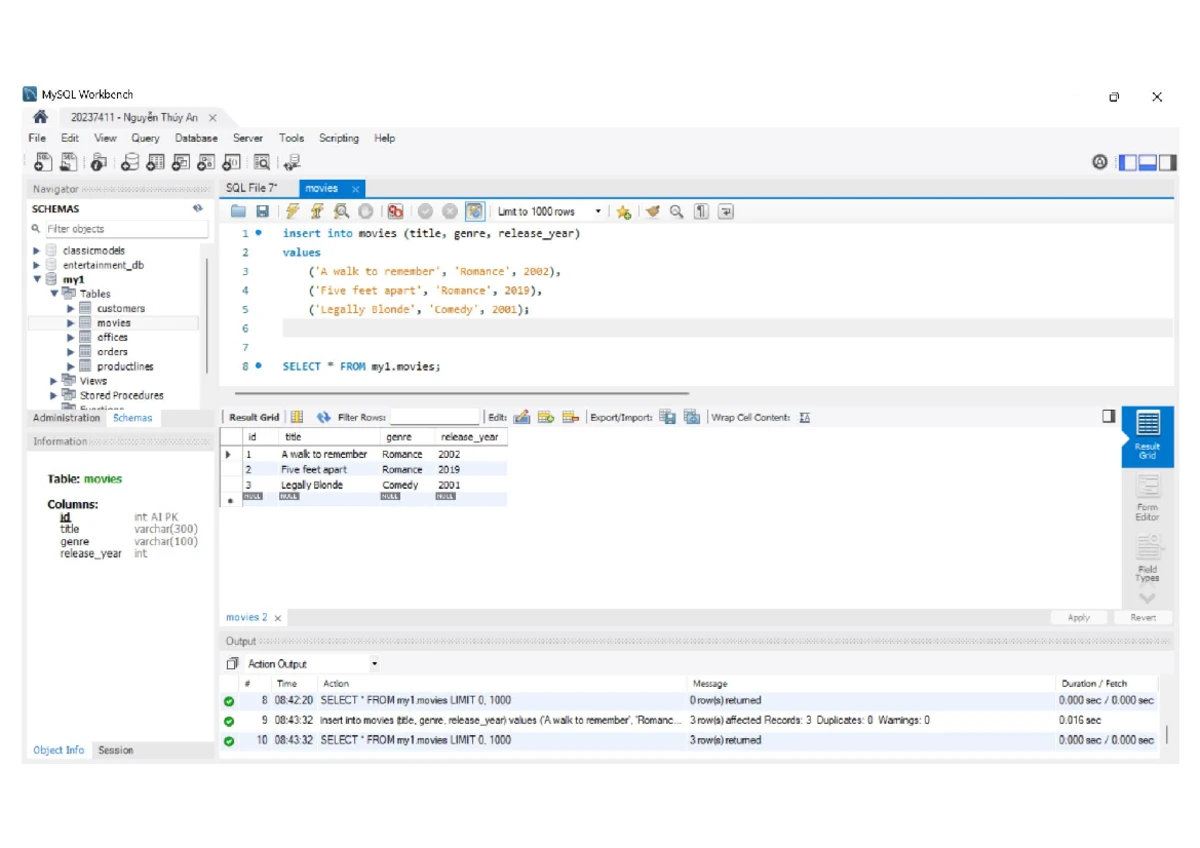The width and height of the screenshot is (1200, 848).
Task: Search table data icon in main toolbar
Action: tap(262, 162)
